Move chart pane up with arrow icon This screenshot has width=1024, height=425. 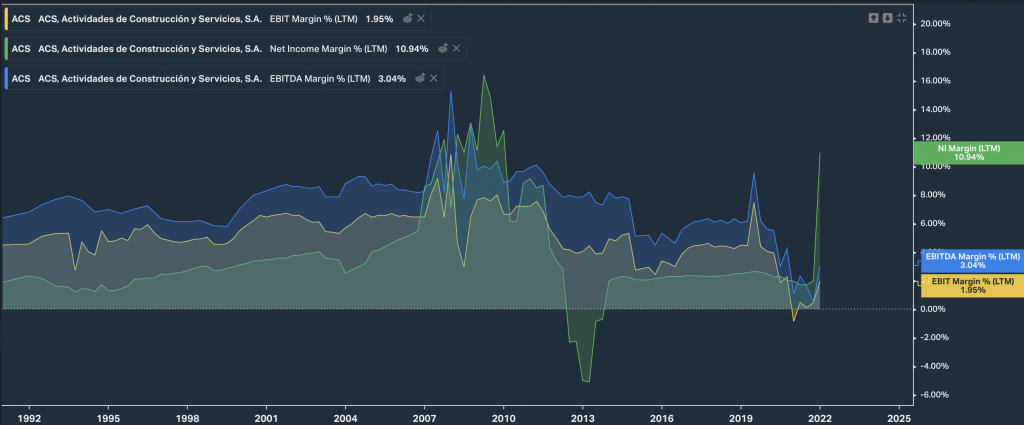click(873, 18)
